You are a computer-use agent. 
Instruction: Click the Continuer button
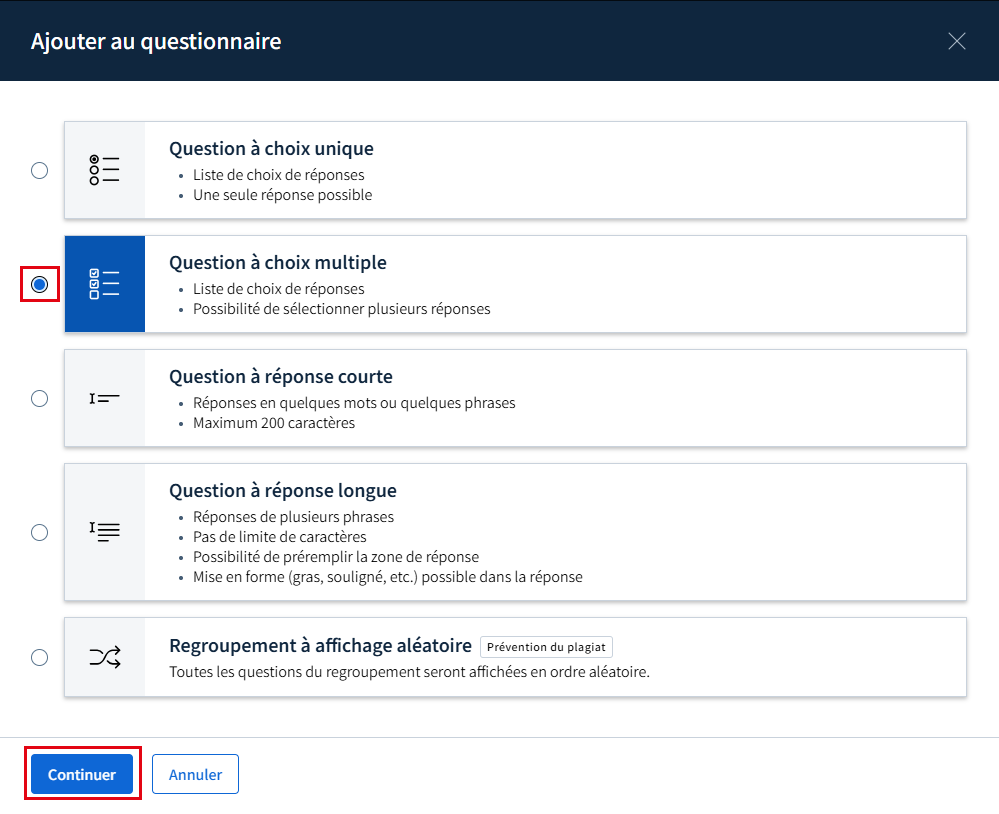[x=82, y=774]
